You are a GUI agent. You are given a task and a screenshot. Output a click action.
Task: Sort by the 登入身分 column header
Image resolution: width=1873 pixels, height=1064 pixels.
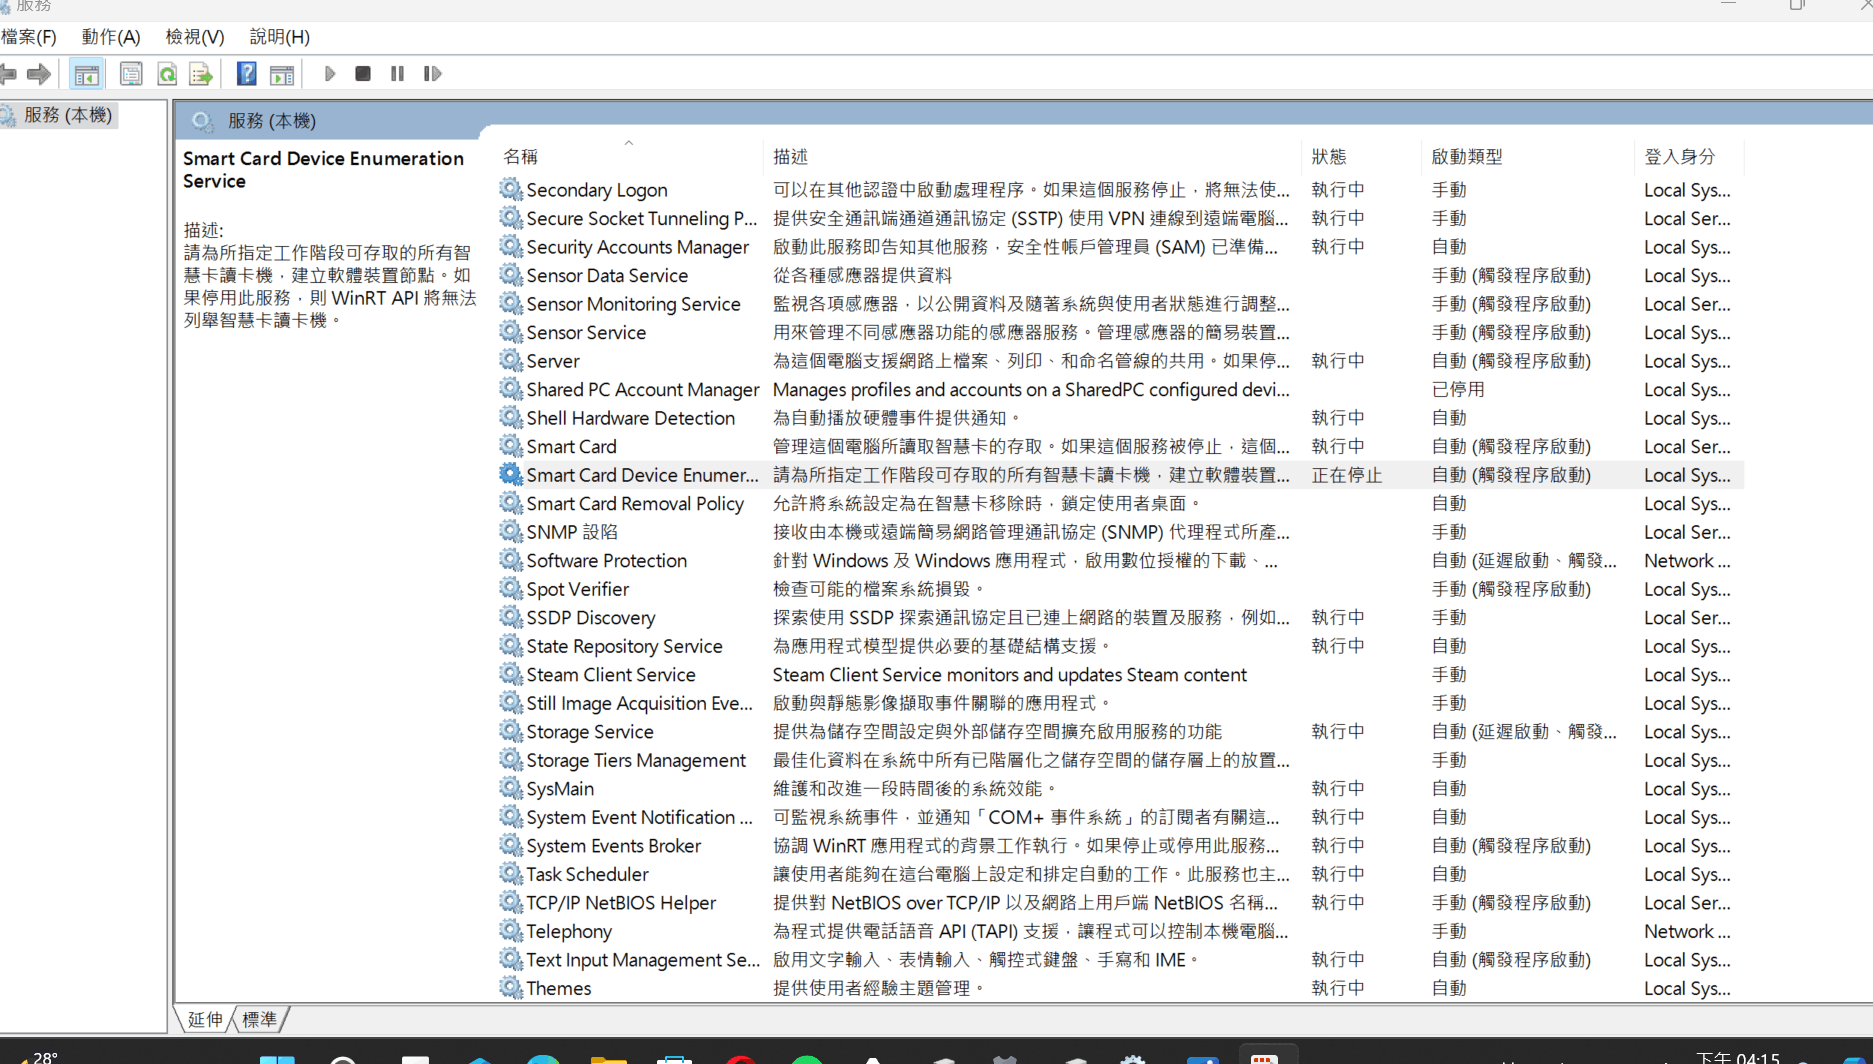coord(1689,156)
